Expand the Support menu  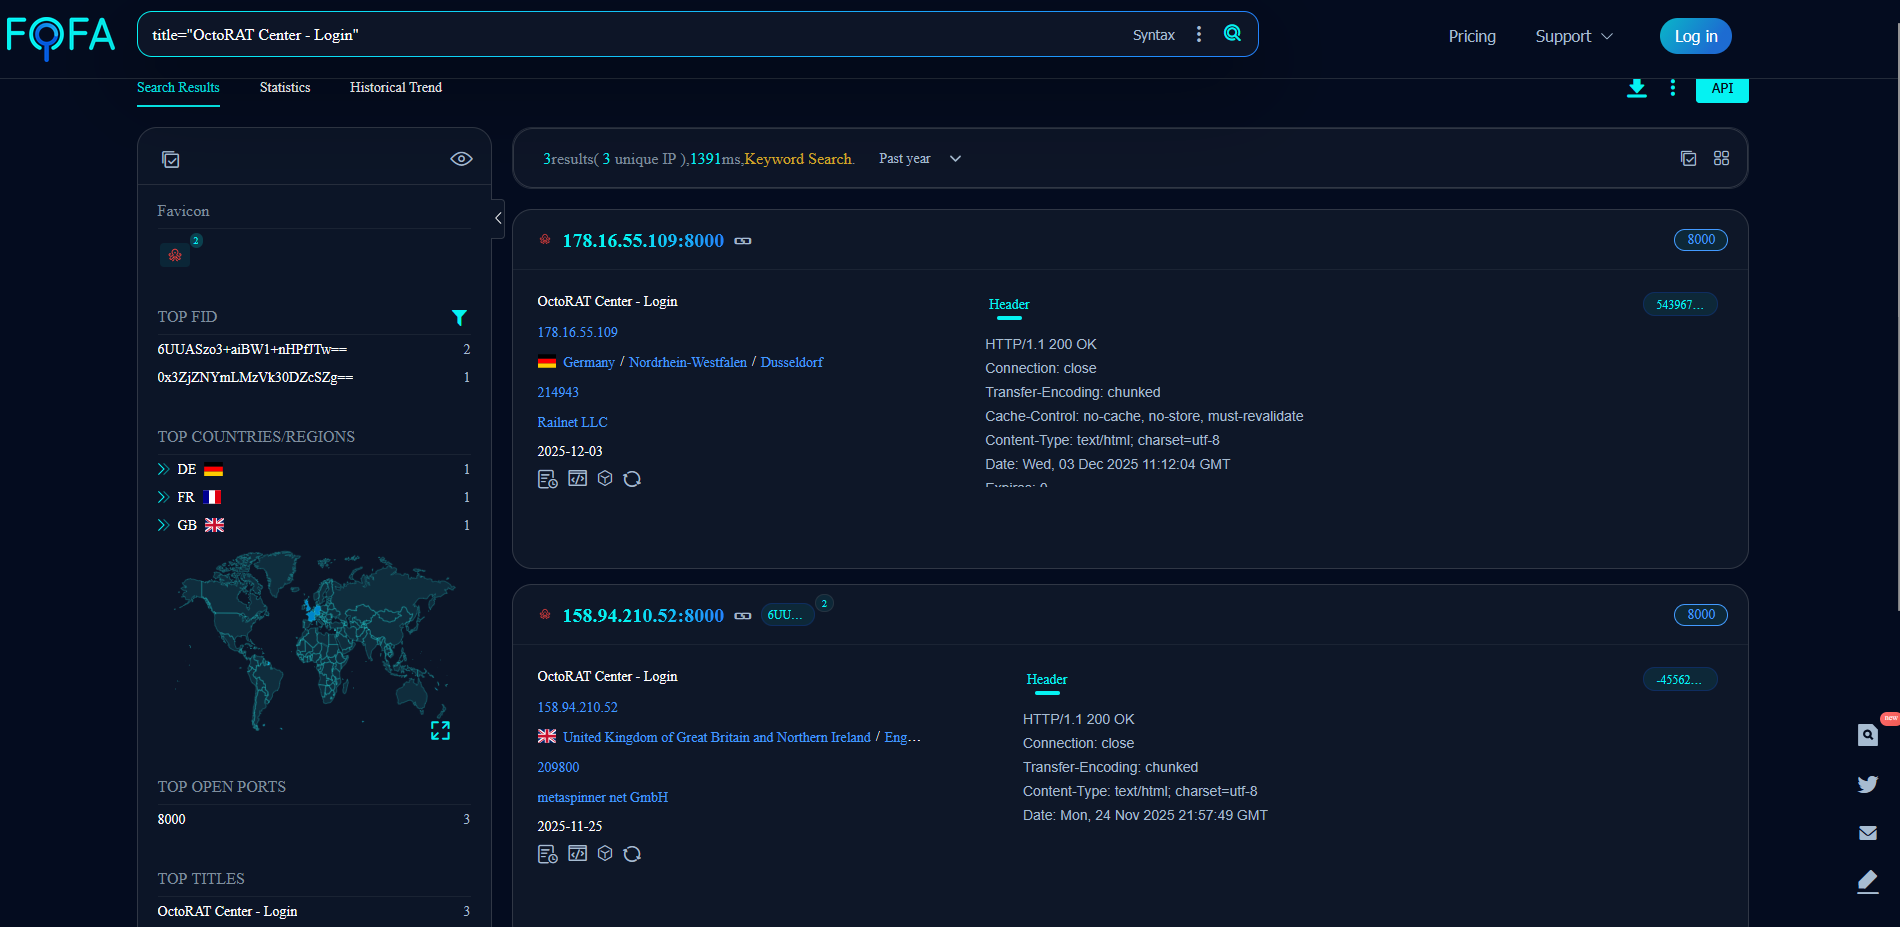pos(1573,36)
